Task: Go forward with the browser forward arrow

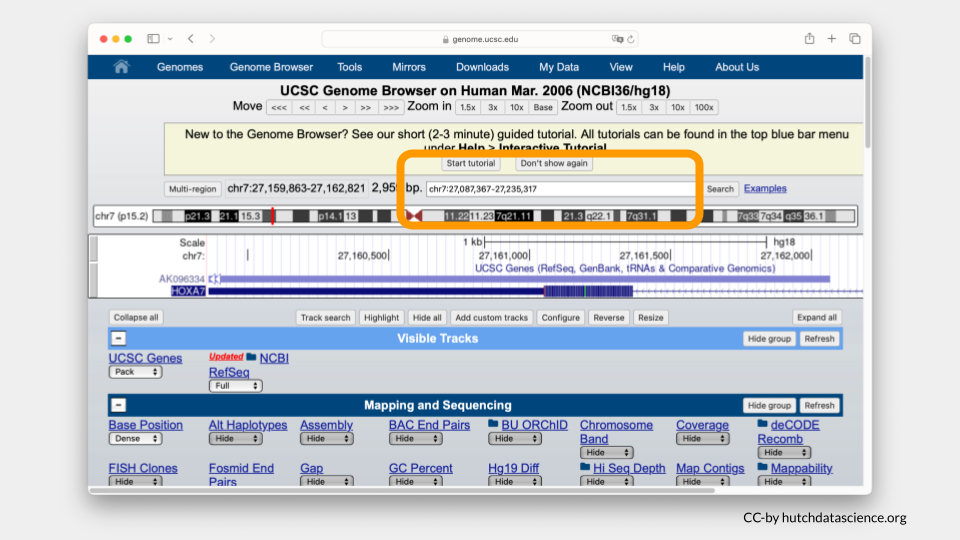Action: point(212,39)
